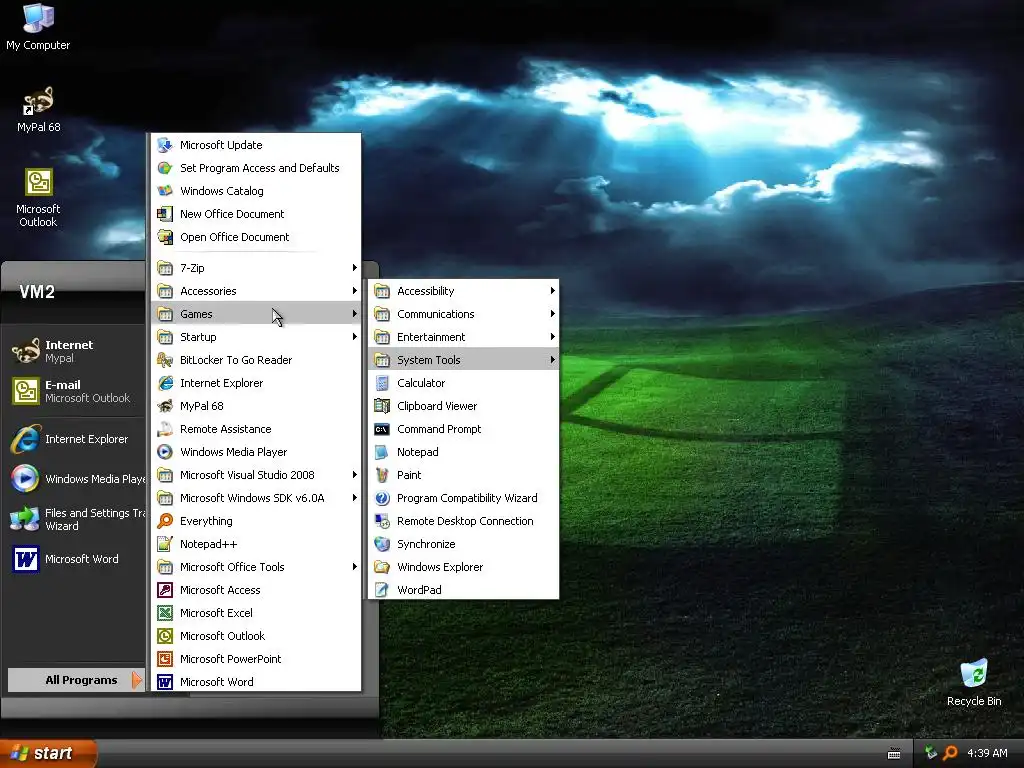Launch Clipboard Viewer
The height and width of the screenshot is (768, 1024).
[x=464, y=406]
